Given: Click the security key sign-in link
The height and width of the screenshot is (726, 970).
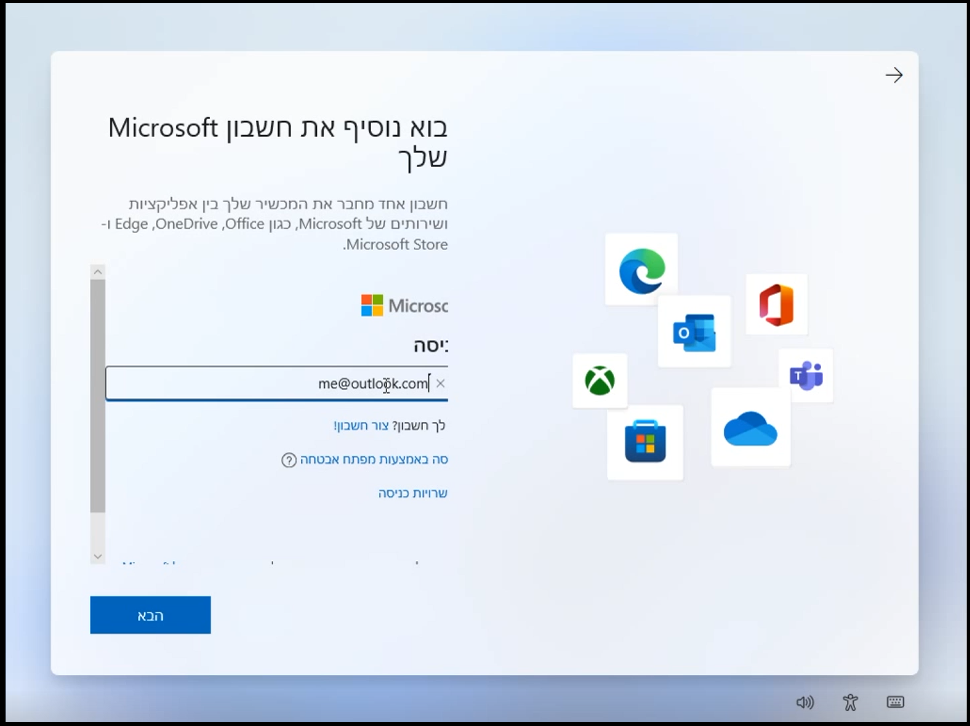Looking at the screenshot, I should click(x=374, y=459).
